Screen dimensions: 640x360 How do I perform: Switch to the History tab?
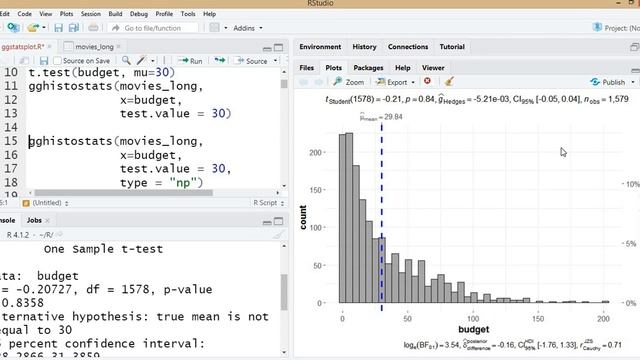click(364, 47)
